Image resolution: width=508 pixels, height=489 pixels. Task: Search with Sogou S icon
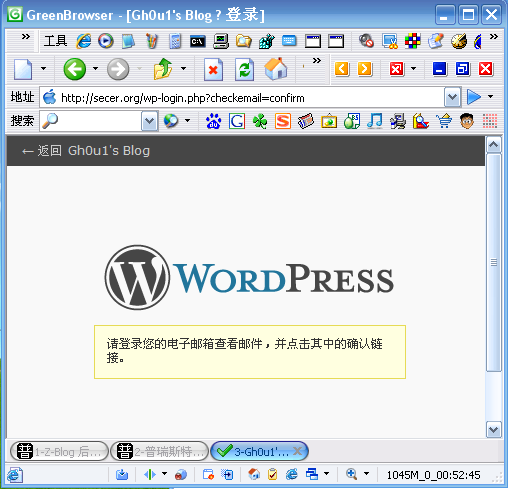point(283,121)
